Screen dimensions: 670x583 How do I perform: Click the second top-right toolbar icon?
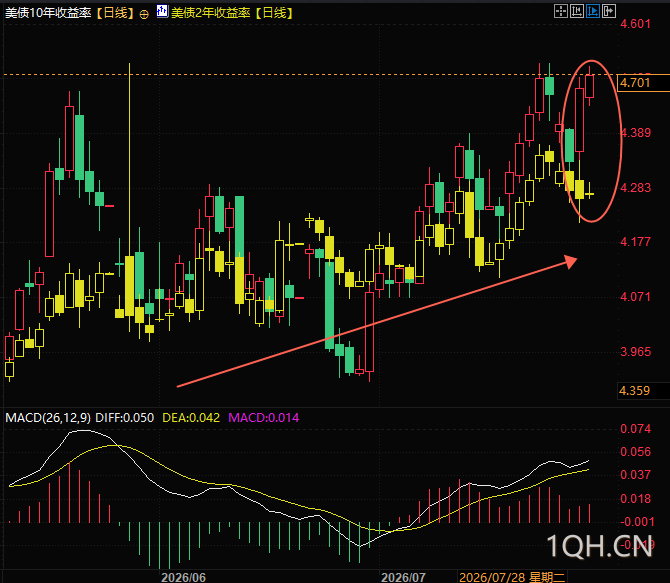pos(577,11)
